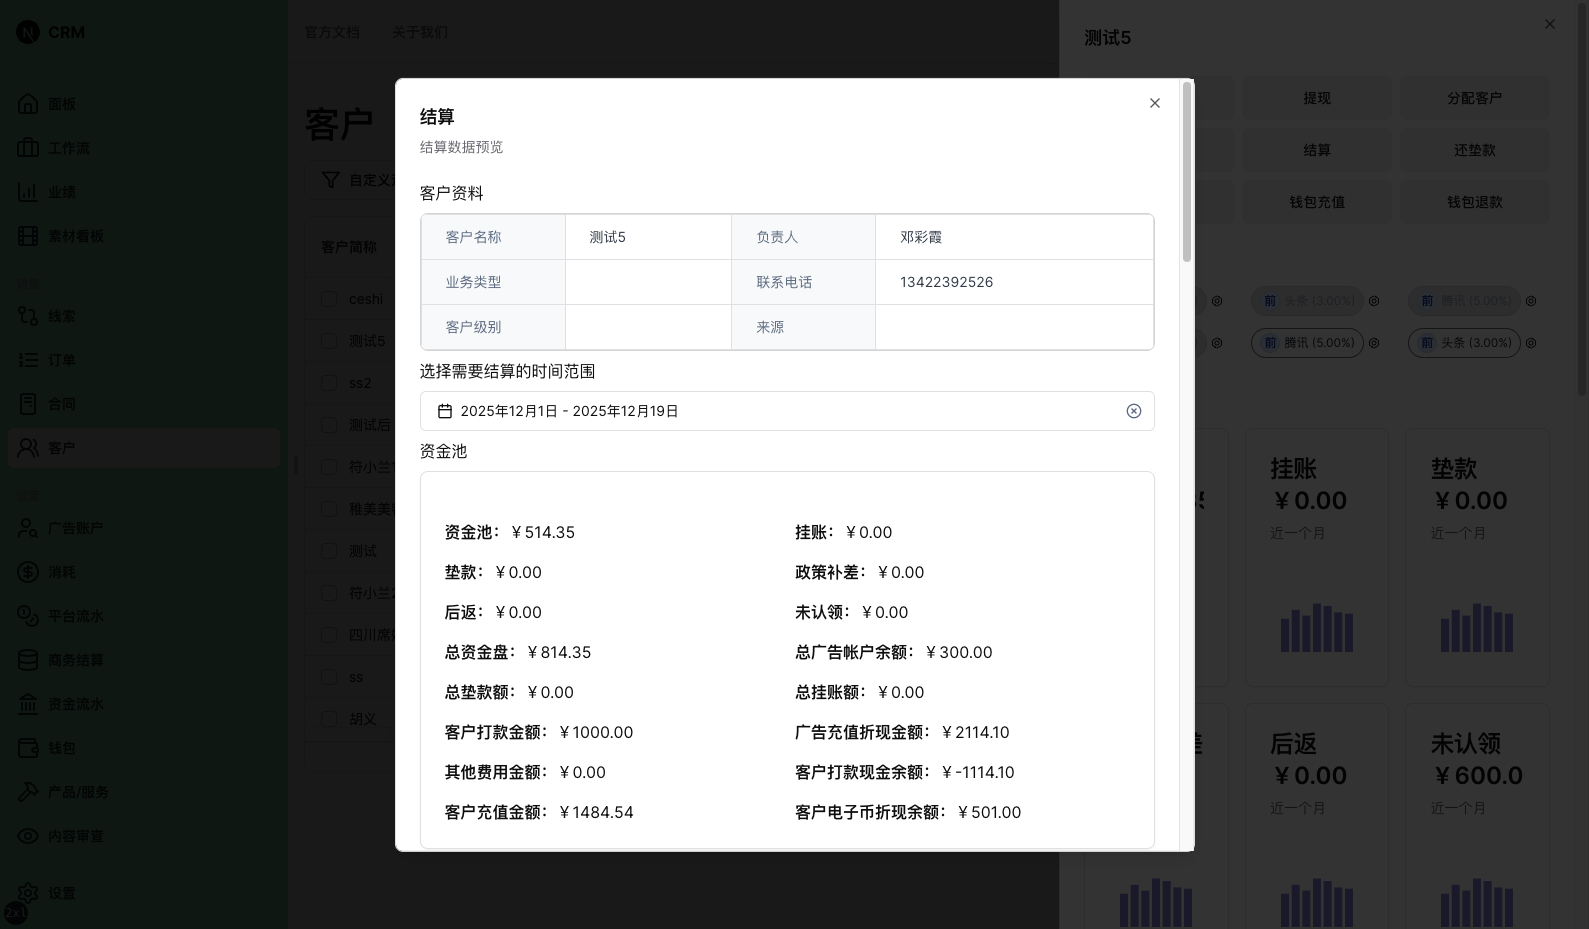
Task: Click 客户电子币折现余额 value ￥501.00
Action: click(989, 812)
